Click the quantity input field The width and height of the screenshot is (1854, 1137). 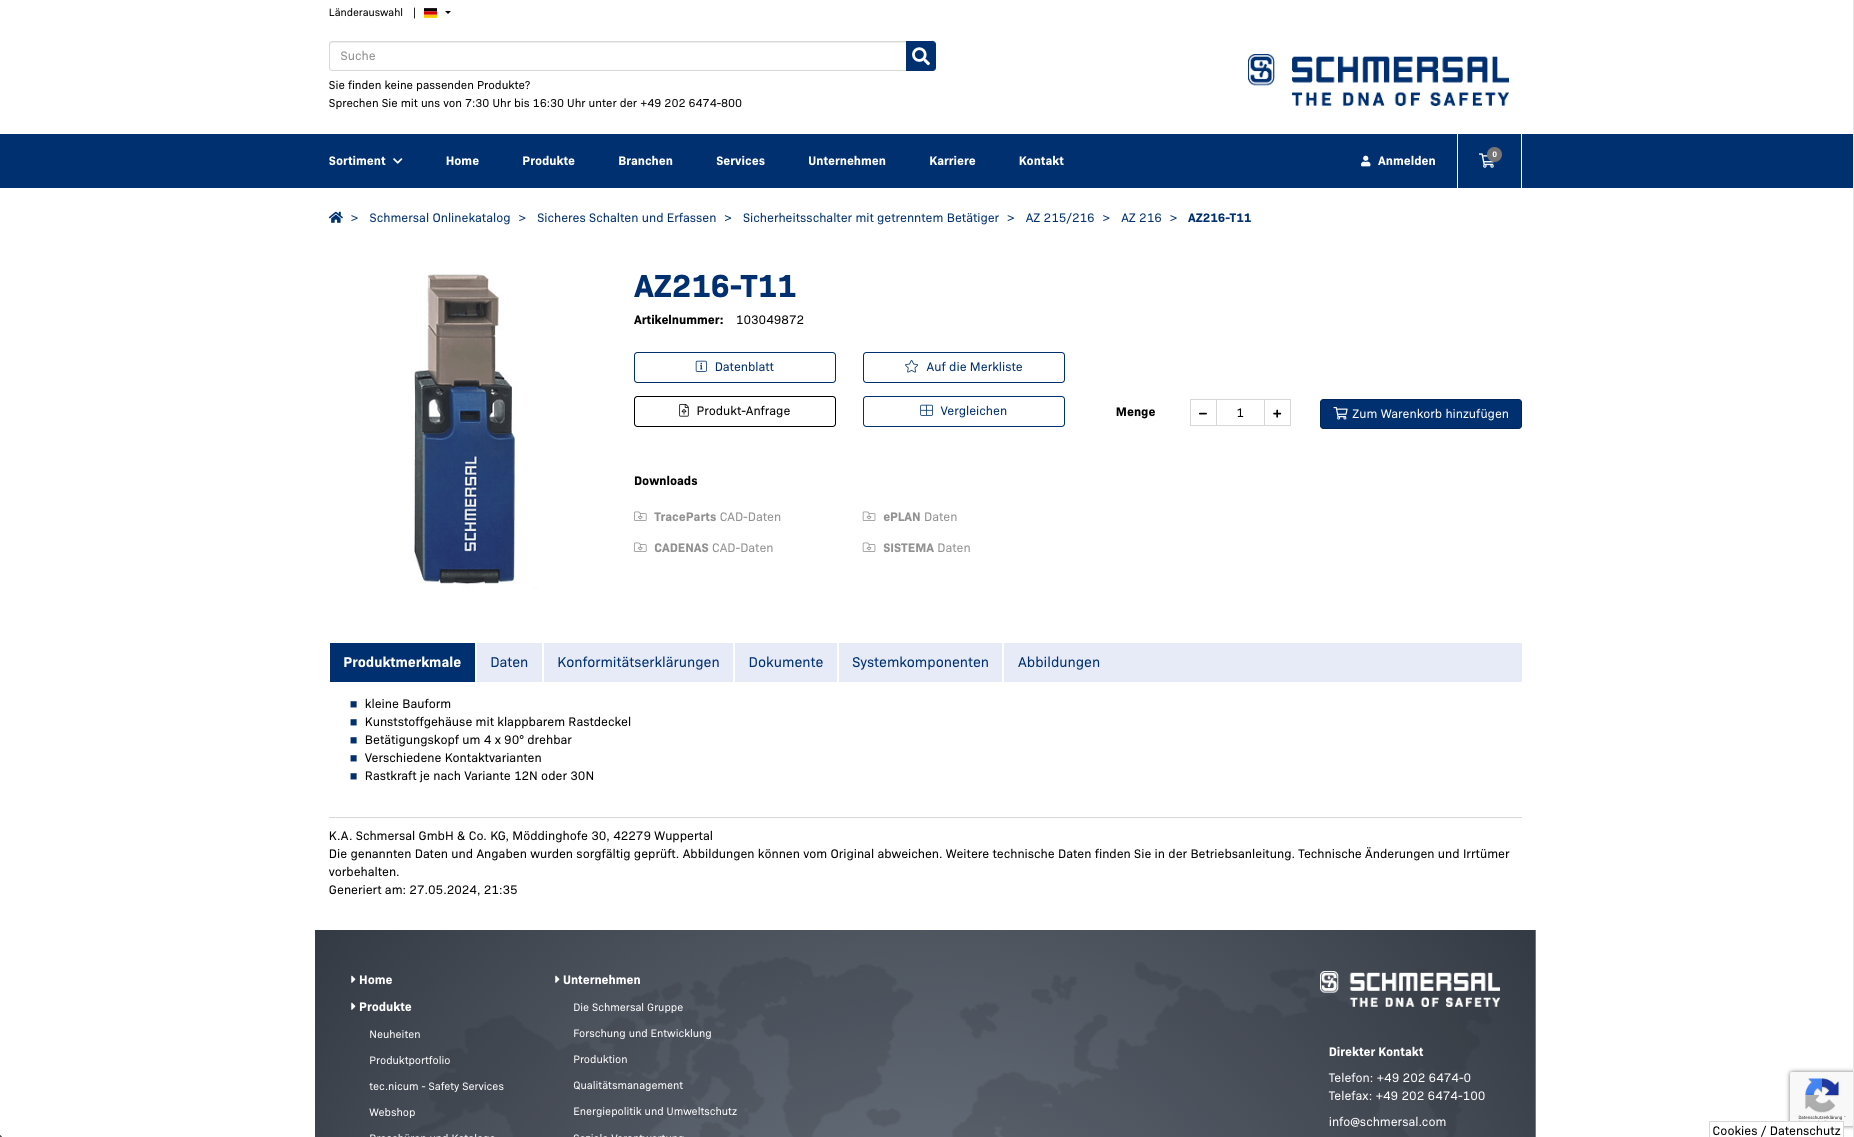click(1240, 413)
